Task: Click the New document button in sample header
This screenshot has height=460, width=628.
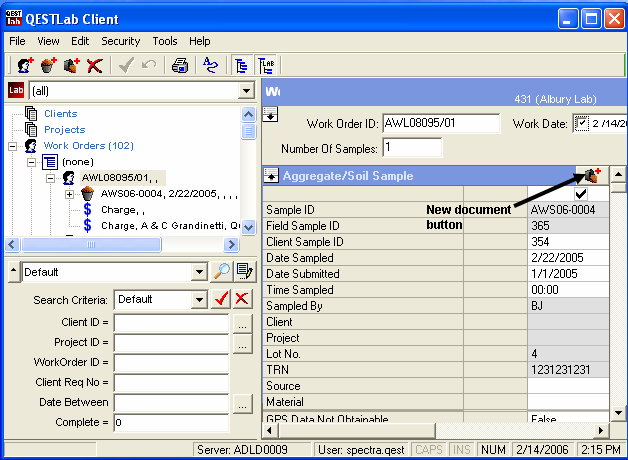Action: [593, 175]
